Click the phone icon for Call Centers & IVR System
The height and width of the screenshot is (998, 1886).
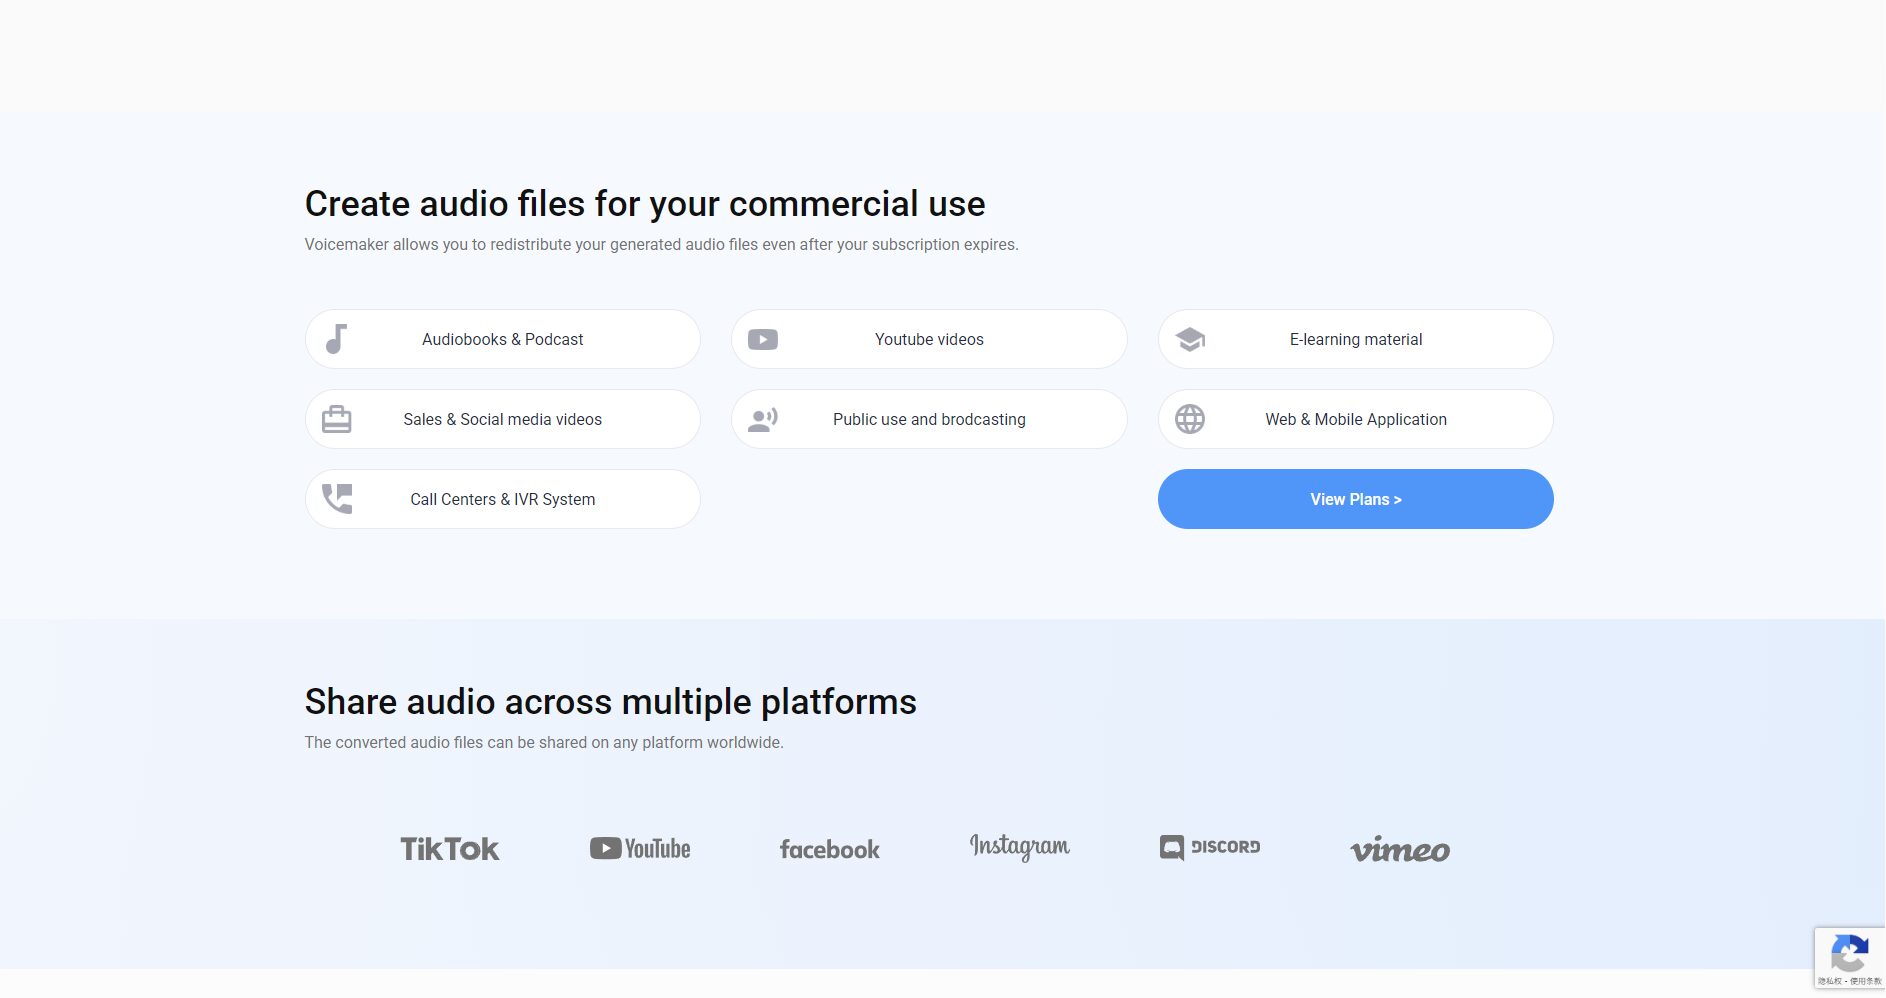[336, 498]
